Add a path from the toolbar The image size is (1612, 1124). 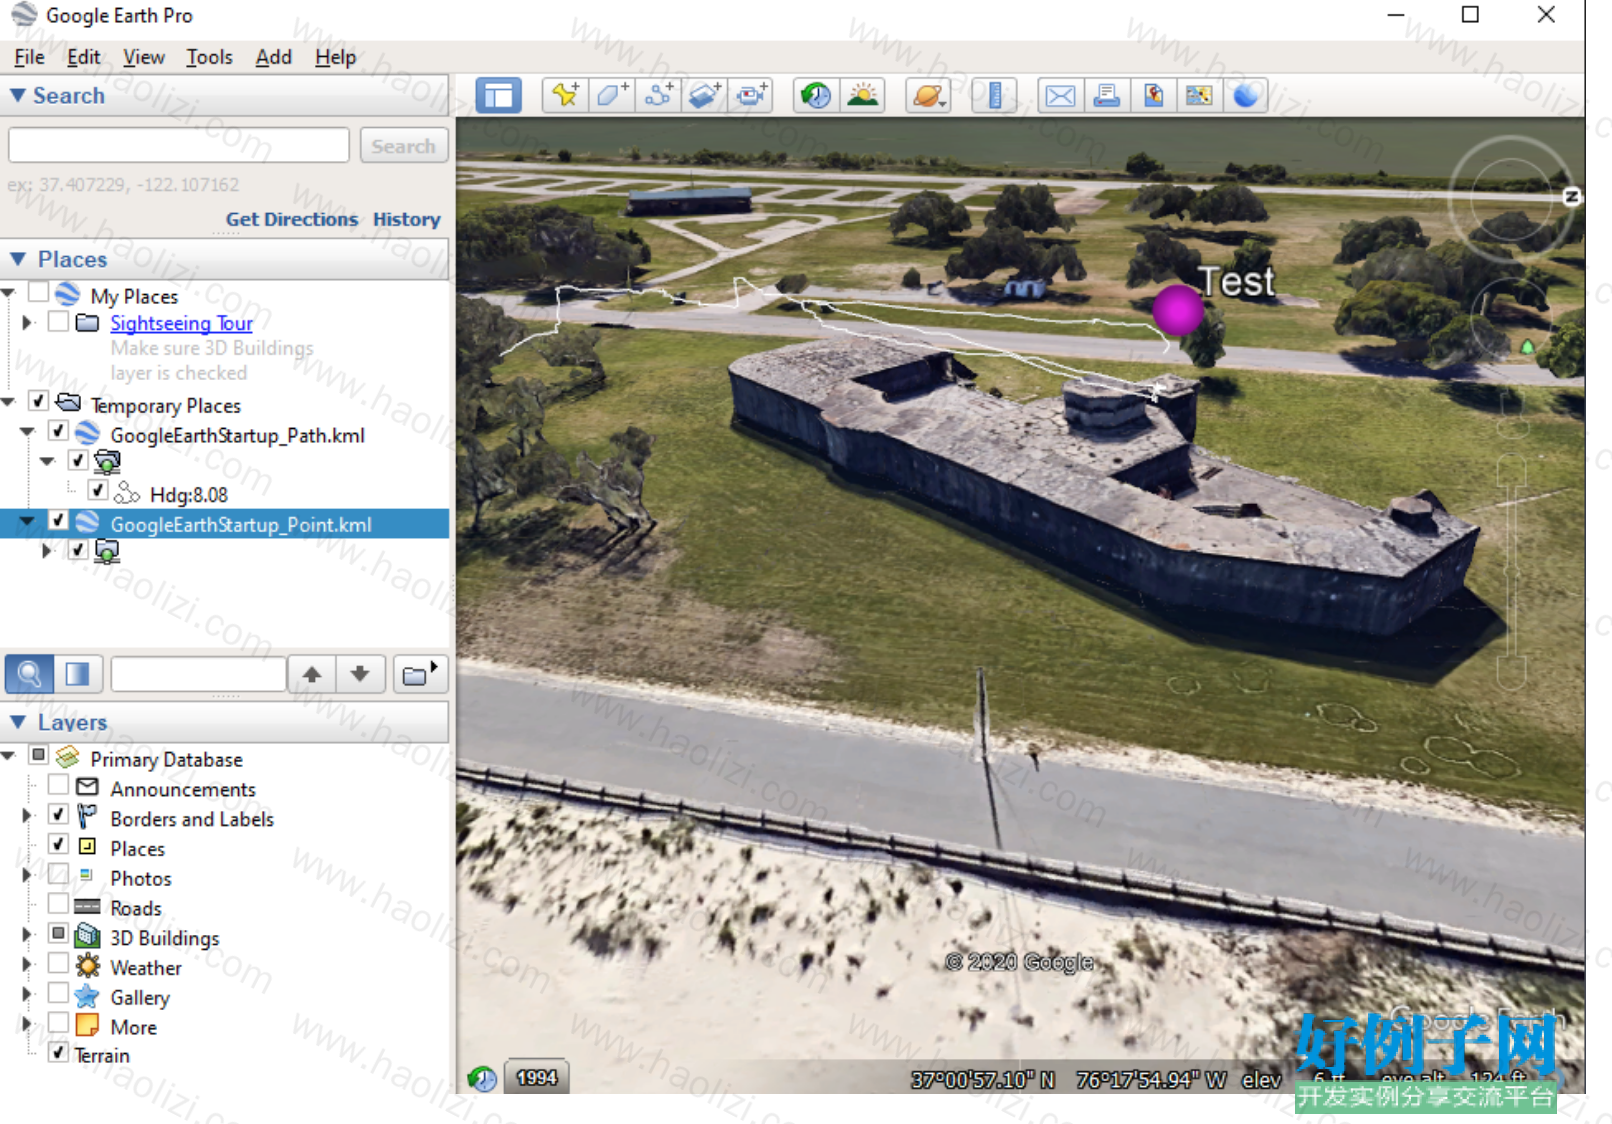coord(658,96)
